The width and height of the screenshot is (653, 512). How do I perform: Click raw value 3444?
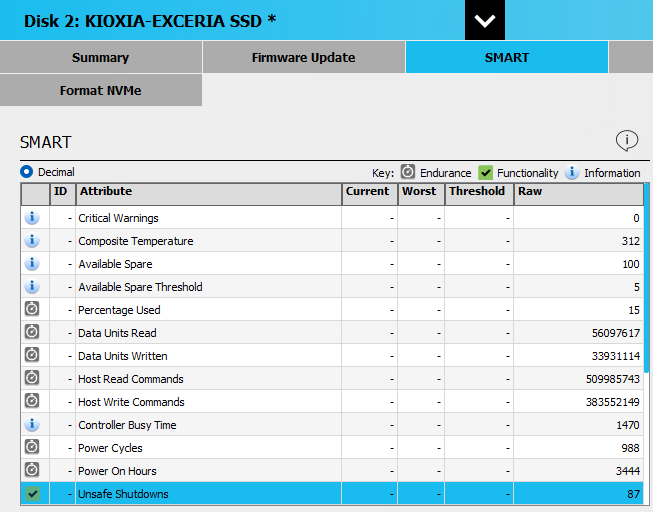click(x=628, y=471)
